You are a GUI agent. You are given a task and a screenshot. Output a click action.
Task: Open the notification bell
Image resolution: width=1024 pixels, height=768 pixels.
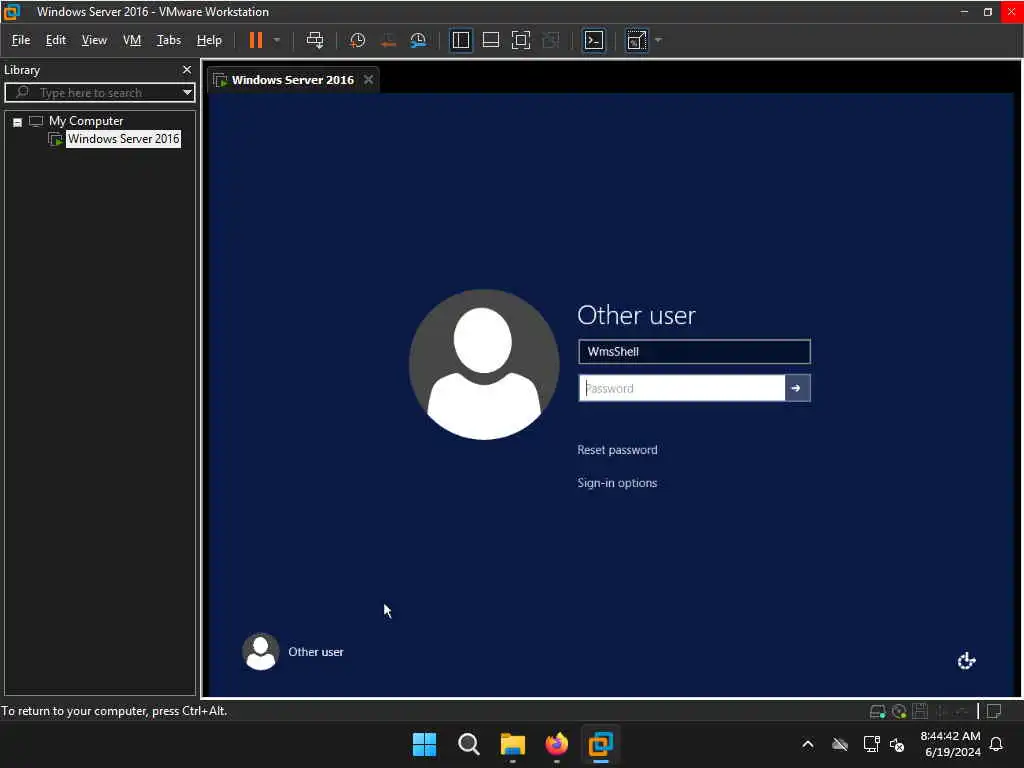click(996, 744)
